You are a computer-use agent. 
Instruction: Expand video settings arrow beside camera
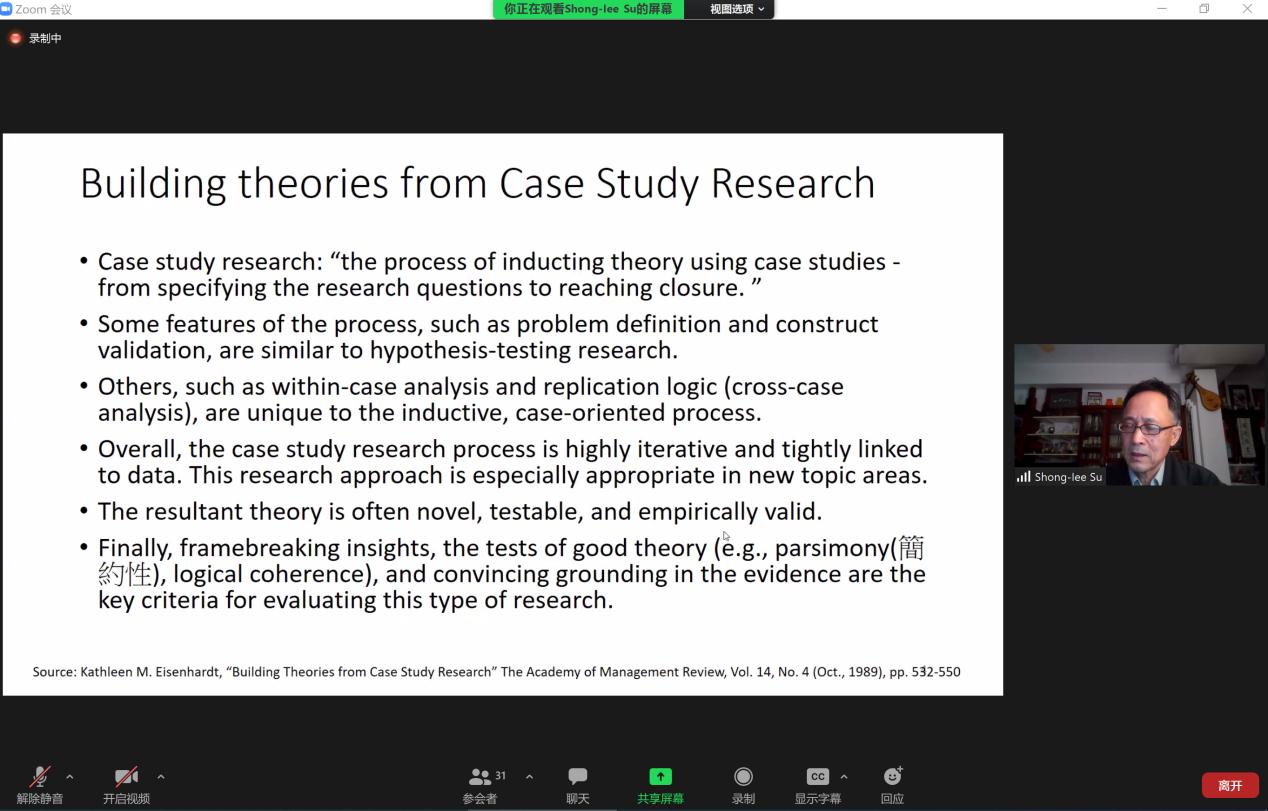coord(161,777)
